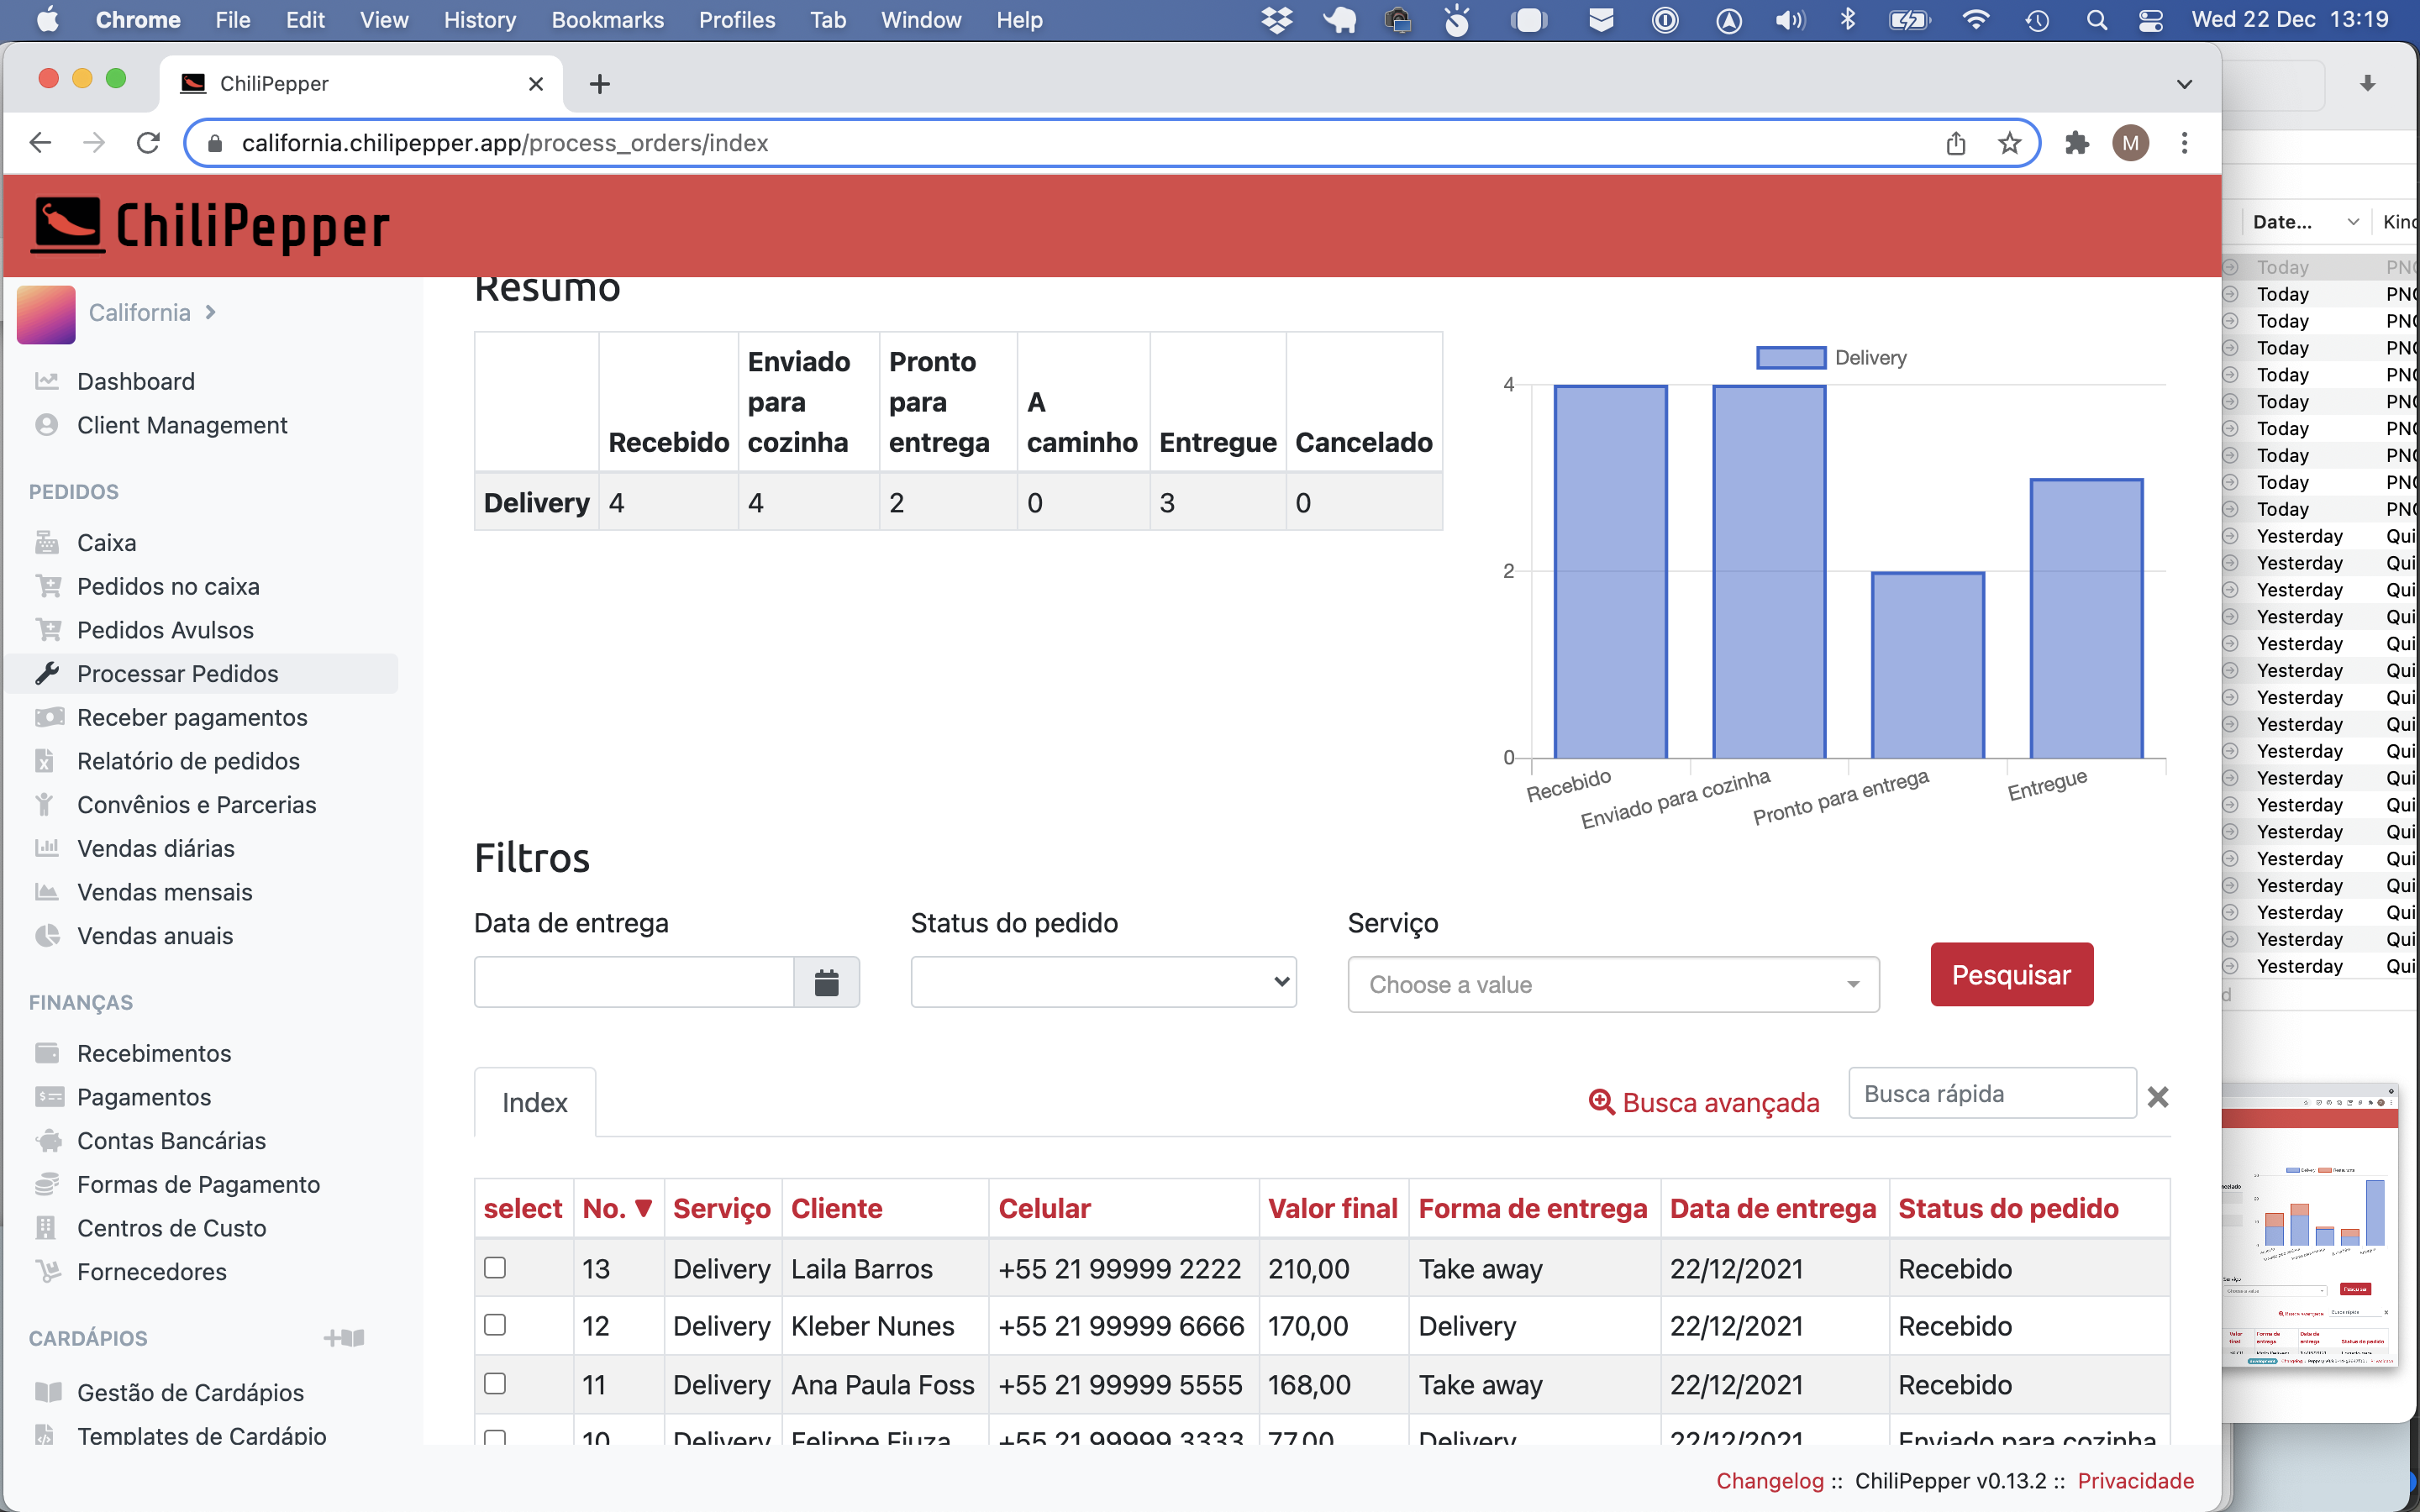Select the Processar Pedidos wrench icon
The image size is (2420, 1512).
[x=46, y=674]
